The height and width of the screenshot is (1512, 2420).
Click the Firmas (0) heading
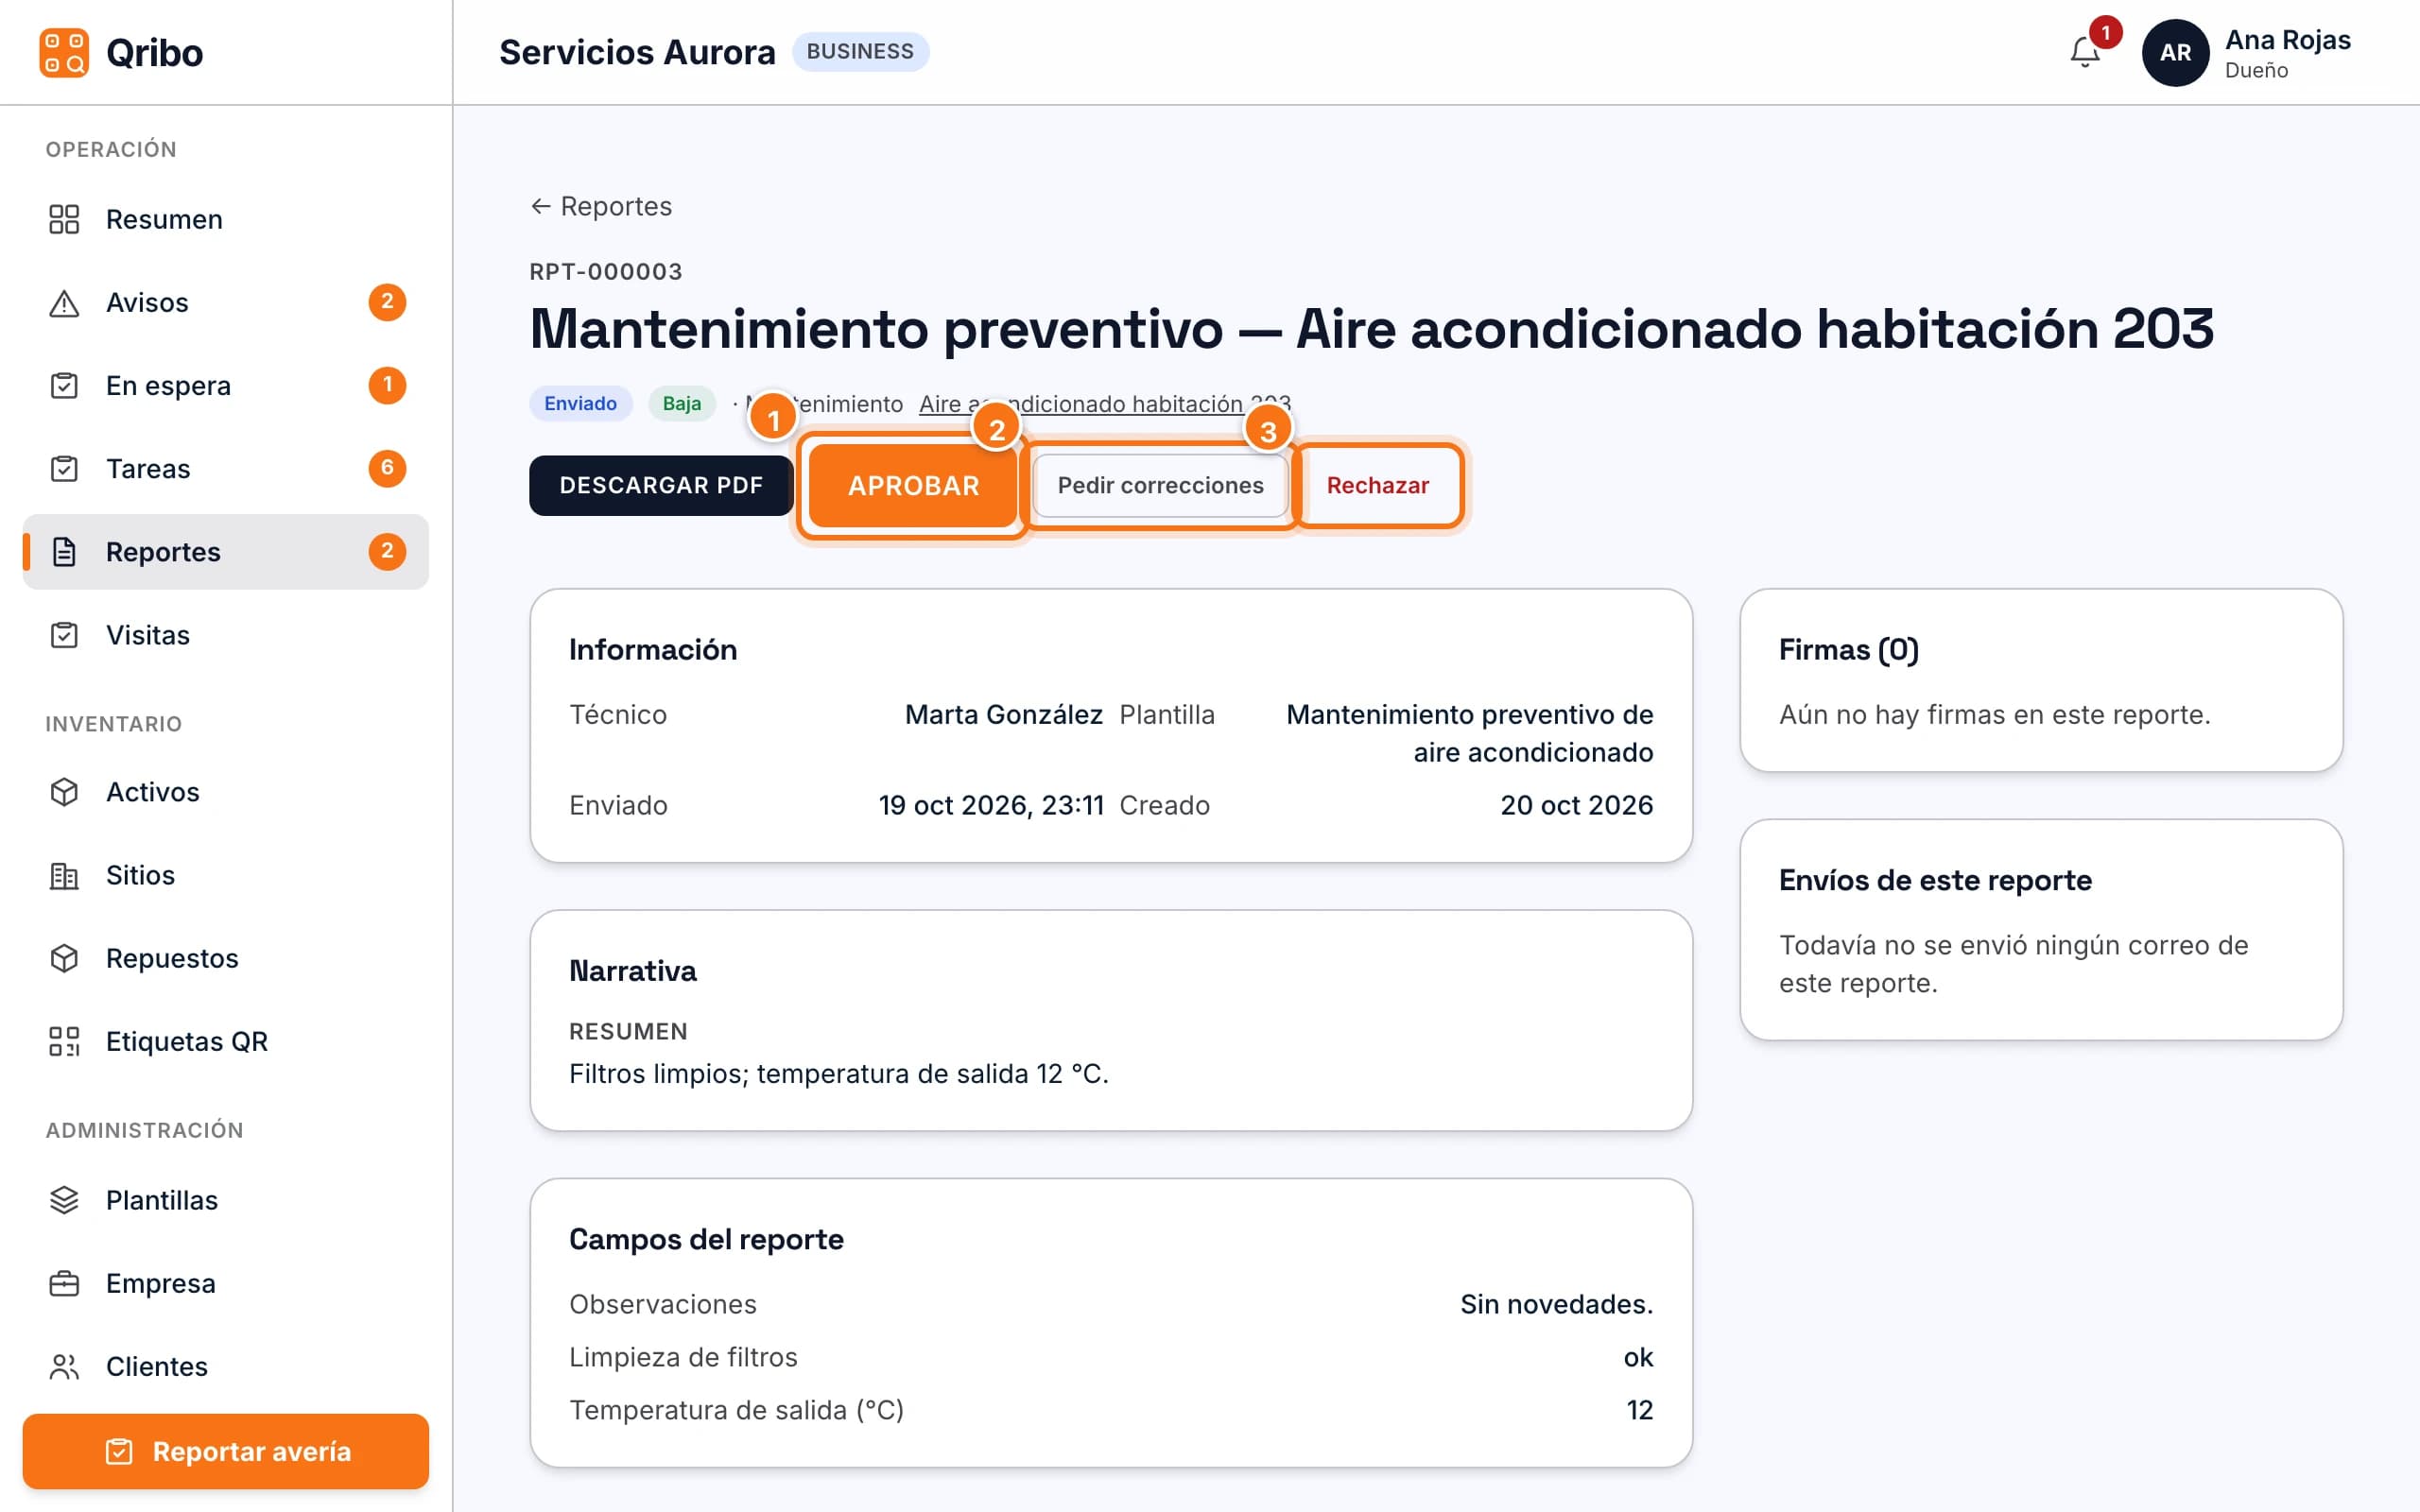click(1848, 649)
